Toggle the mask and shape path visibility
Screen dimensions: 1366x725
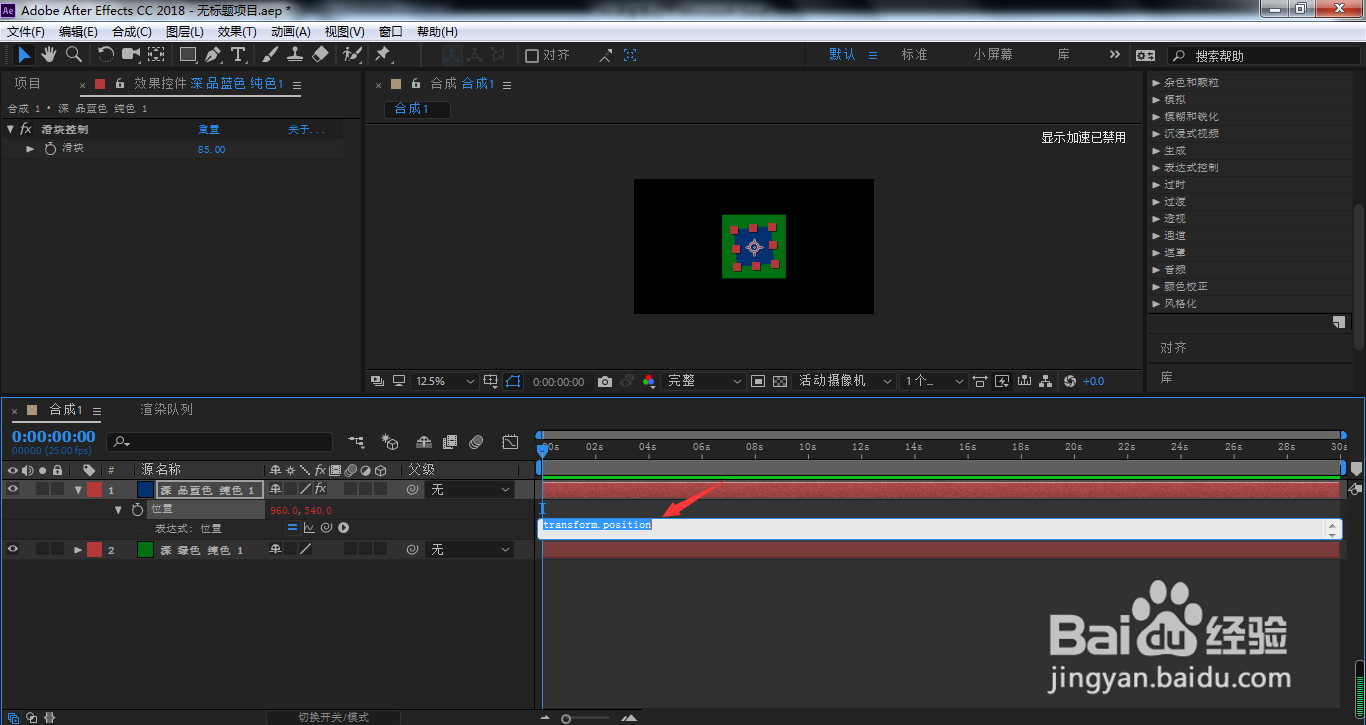(513, 381)
